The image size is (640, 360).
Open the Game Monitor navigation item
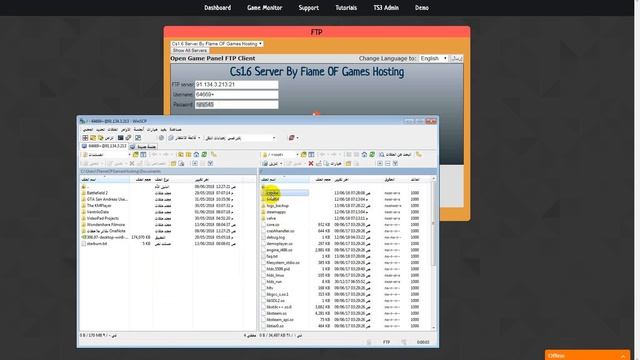coord(264,8)
